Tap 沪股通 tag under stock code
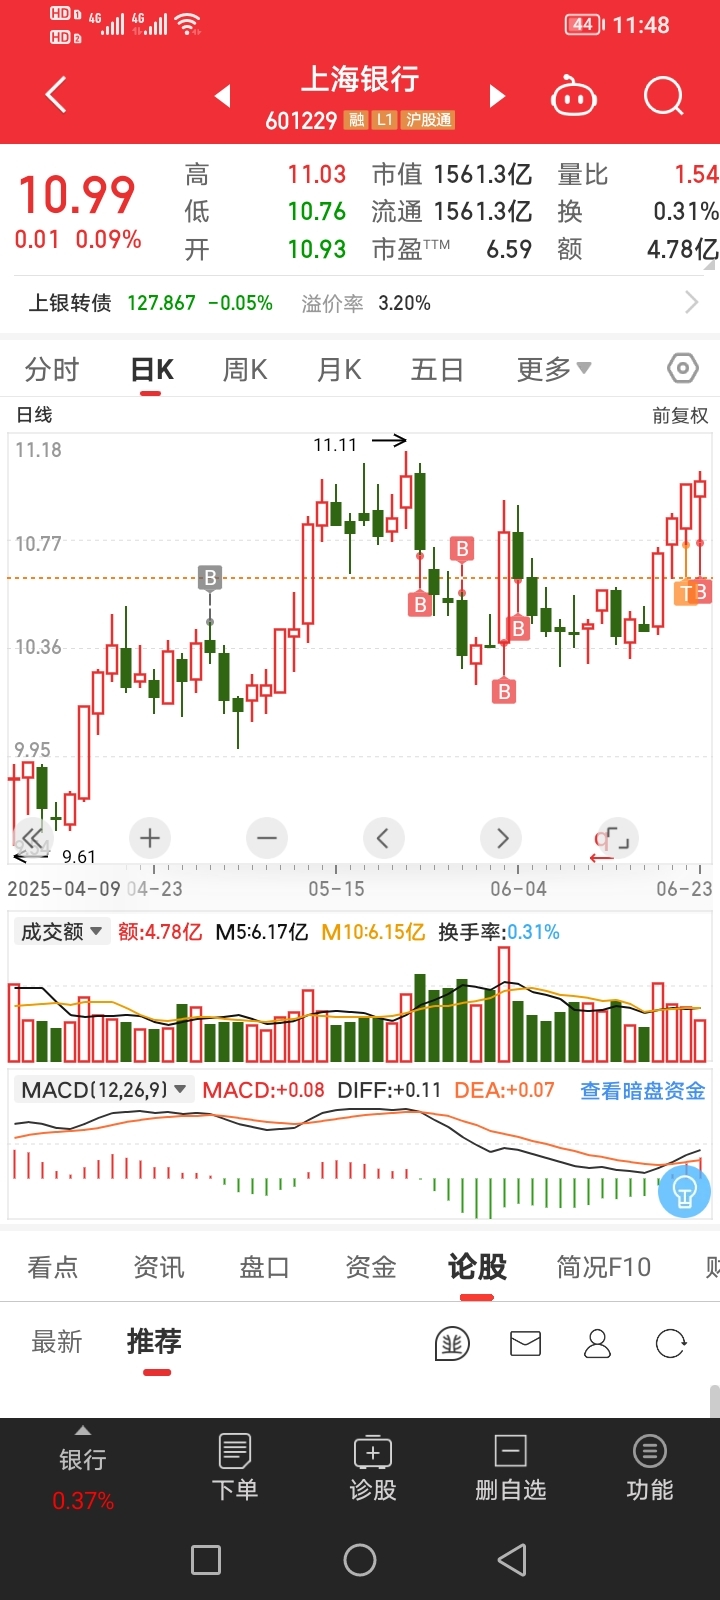 coord(429,120)
